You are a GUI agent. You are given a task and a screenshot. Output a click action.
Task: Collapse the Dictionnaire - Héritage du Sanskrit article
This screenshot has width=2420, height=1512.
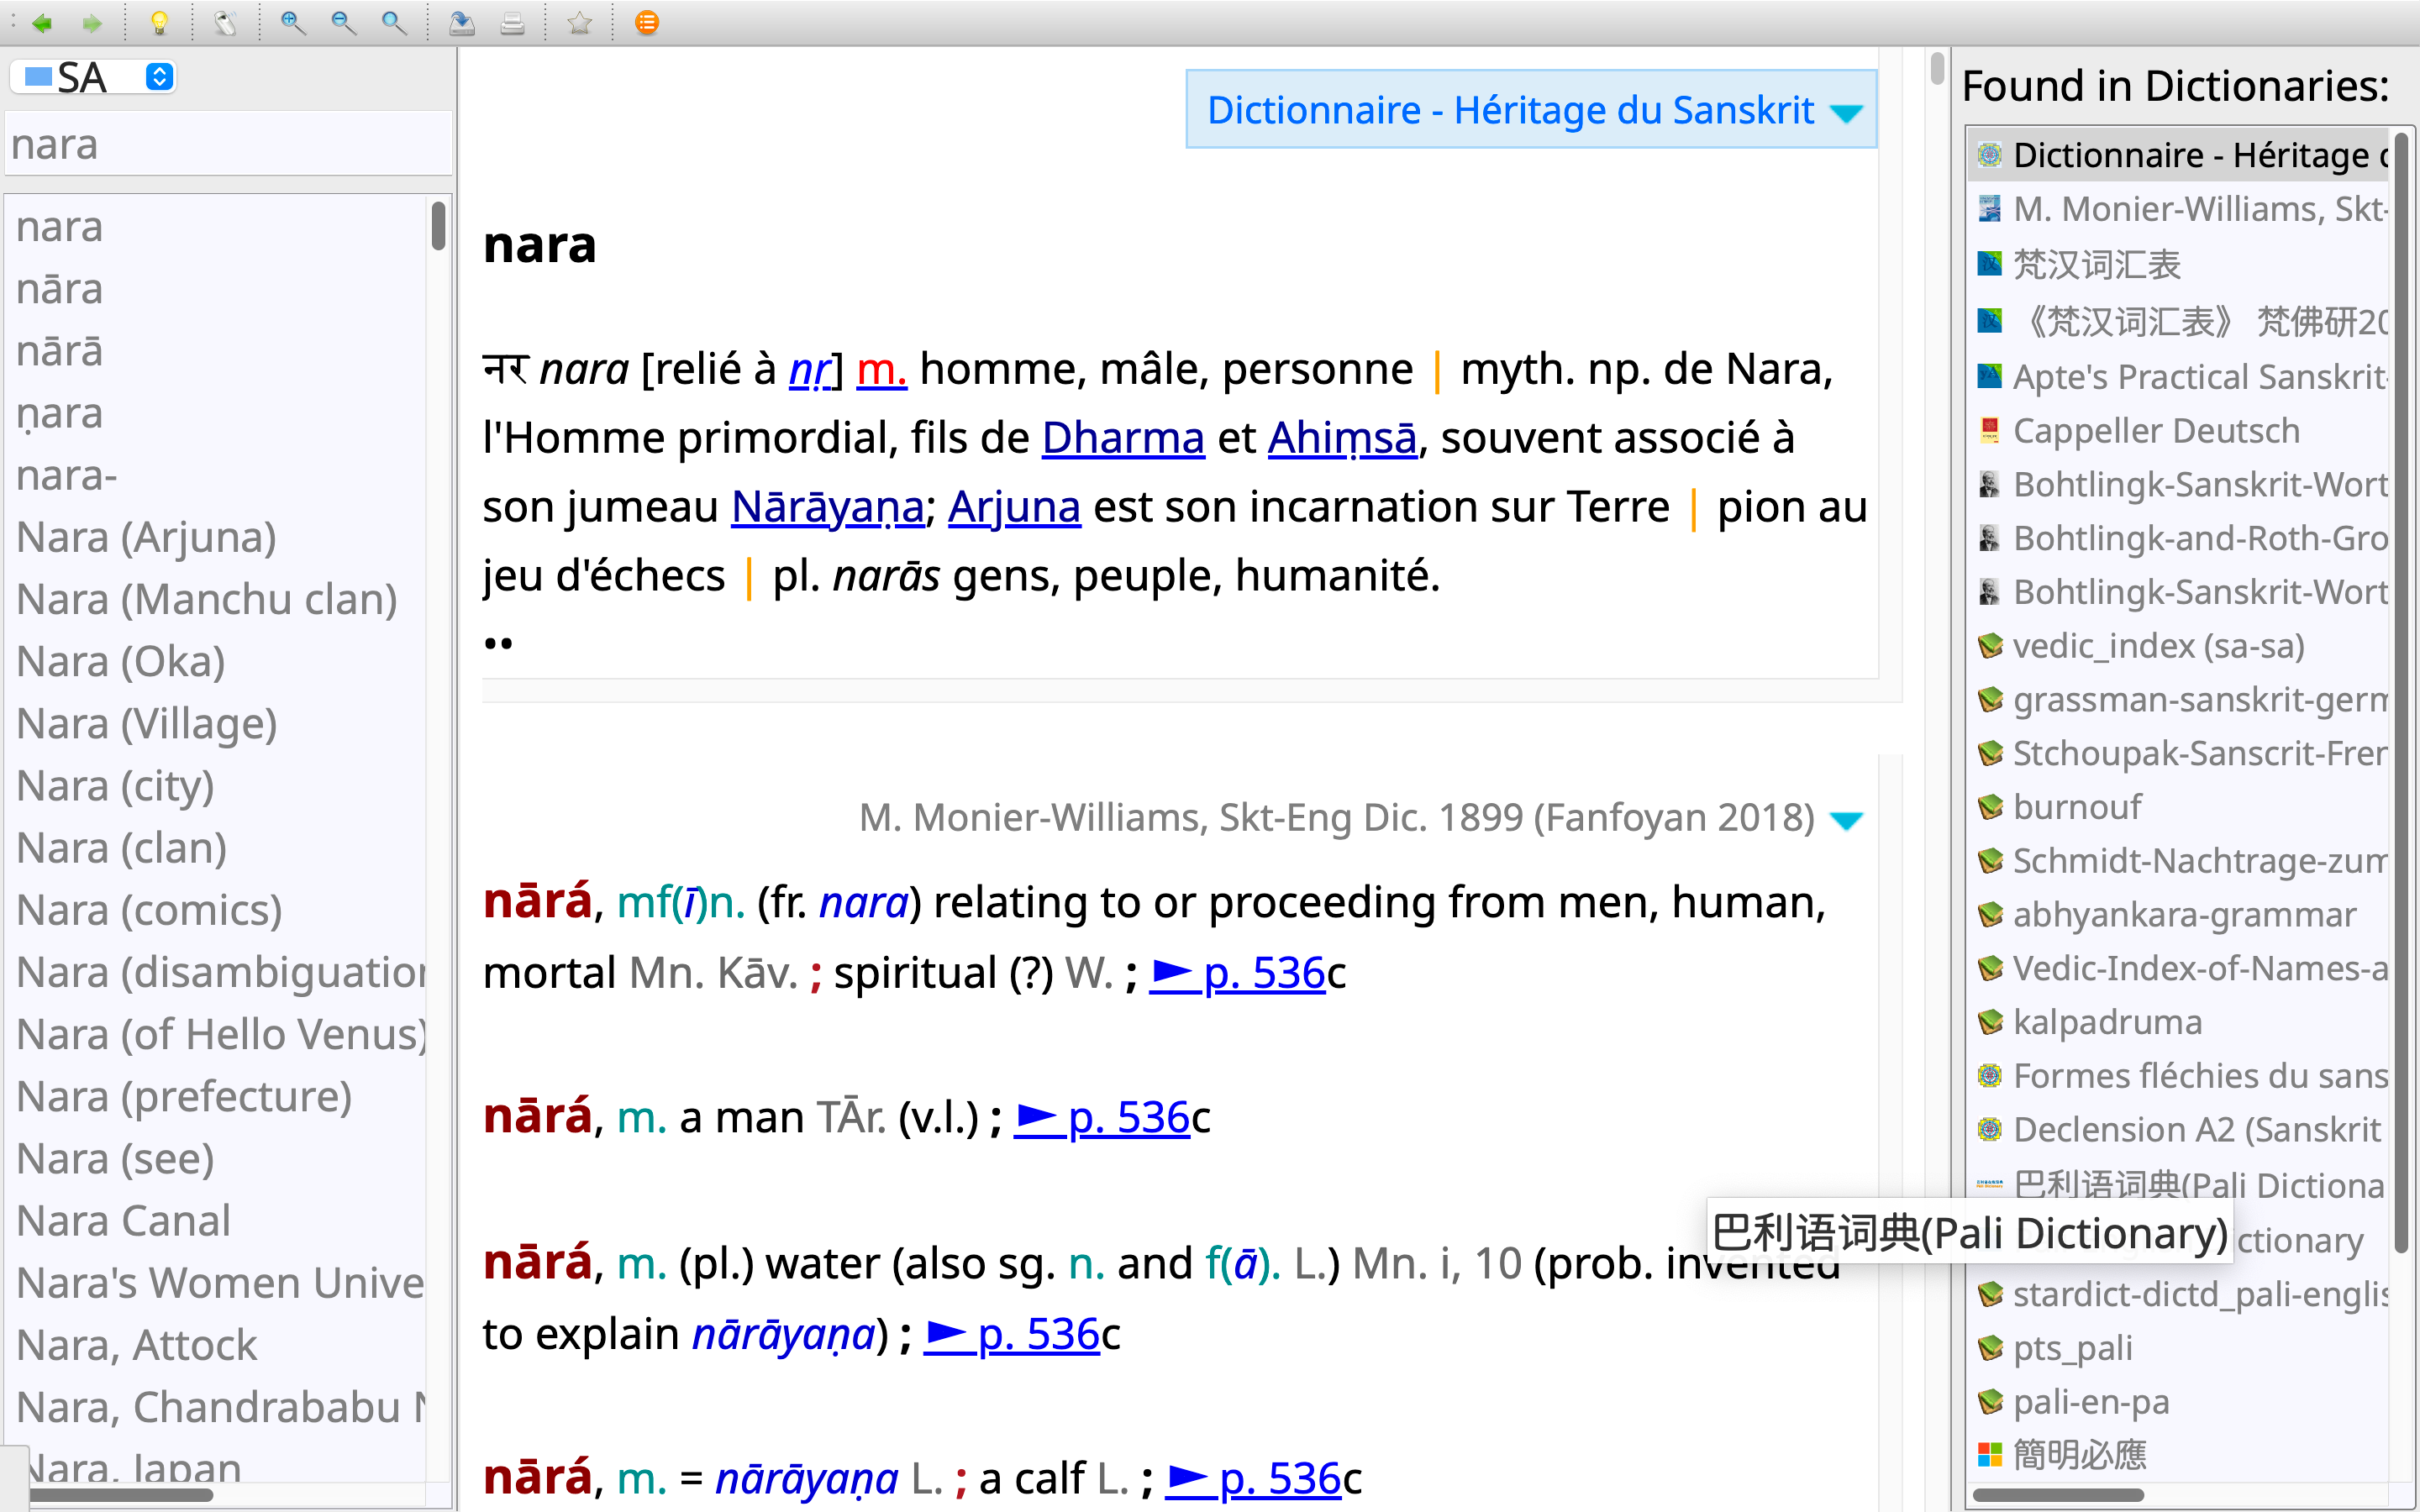click(x=1846, y=113)
